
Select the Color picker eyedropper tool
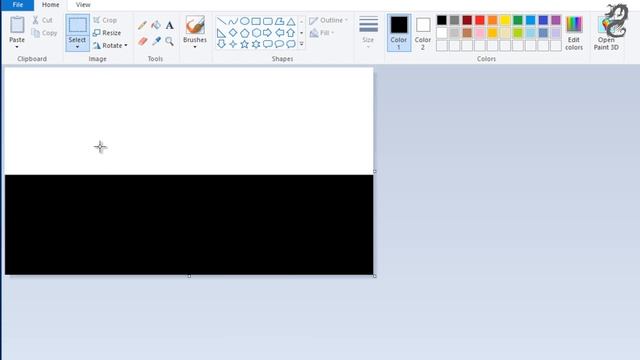[x=156, y=41]
